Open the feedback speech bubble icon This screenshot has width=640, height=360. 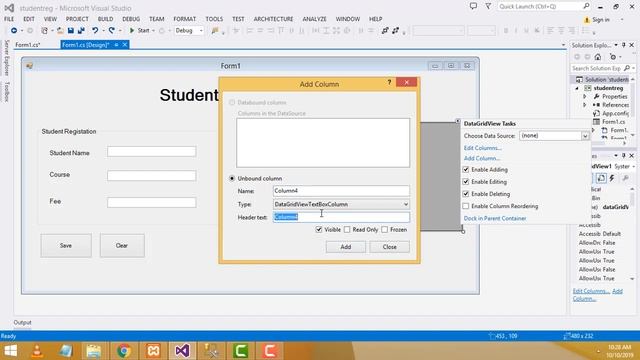point(473,6)
